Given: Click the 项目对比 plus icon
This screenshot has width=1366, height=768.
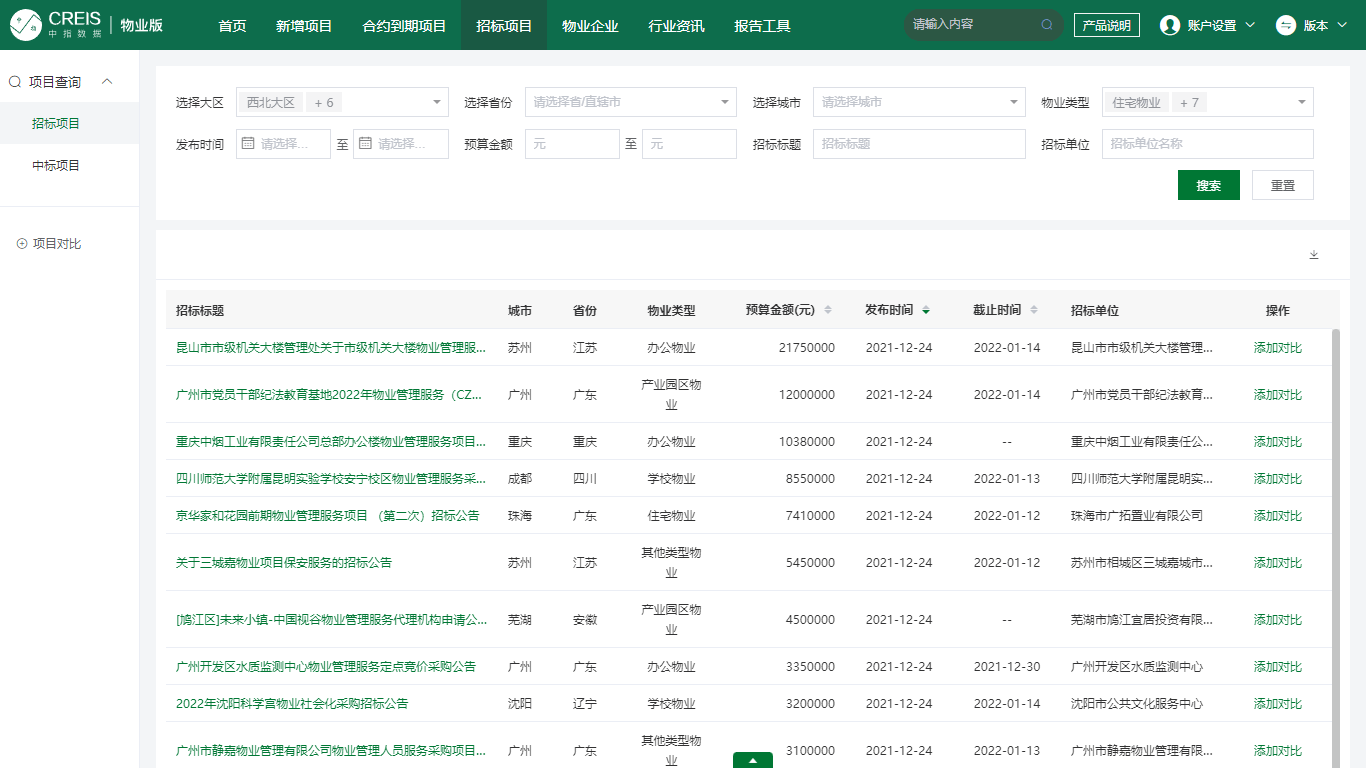Looking at the screenshot, I should coord(22,244).
